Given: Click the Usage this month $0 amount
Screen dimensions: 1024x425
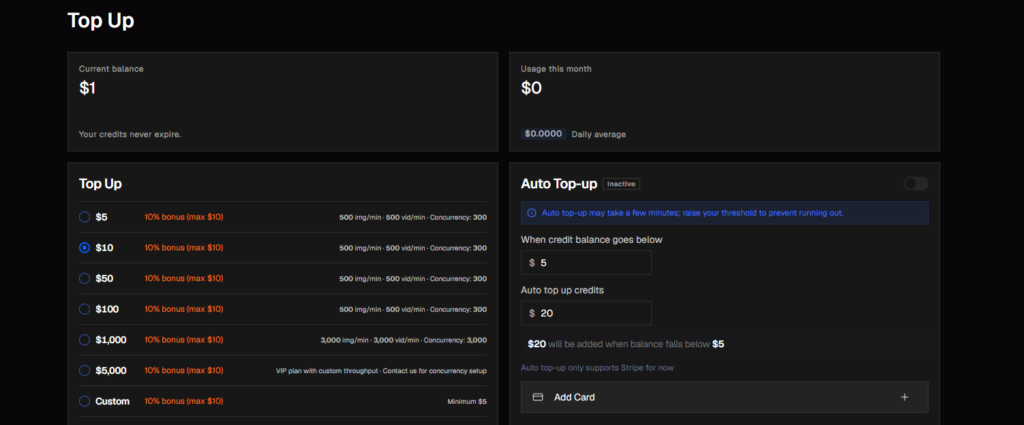Looking at the screenshot, I should coord(531,88).
